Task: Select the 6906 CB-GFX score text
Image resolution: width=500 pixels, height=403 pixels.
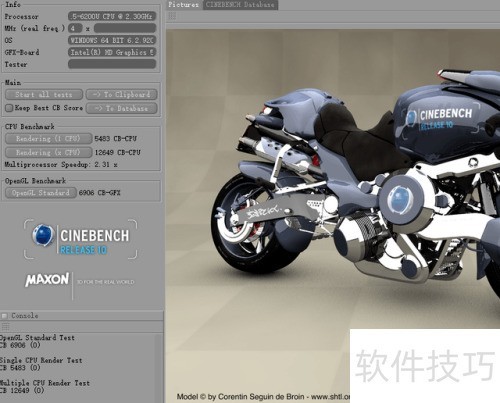Action: point(99,193)
